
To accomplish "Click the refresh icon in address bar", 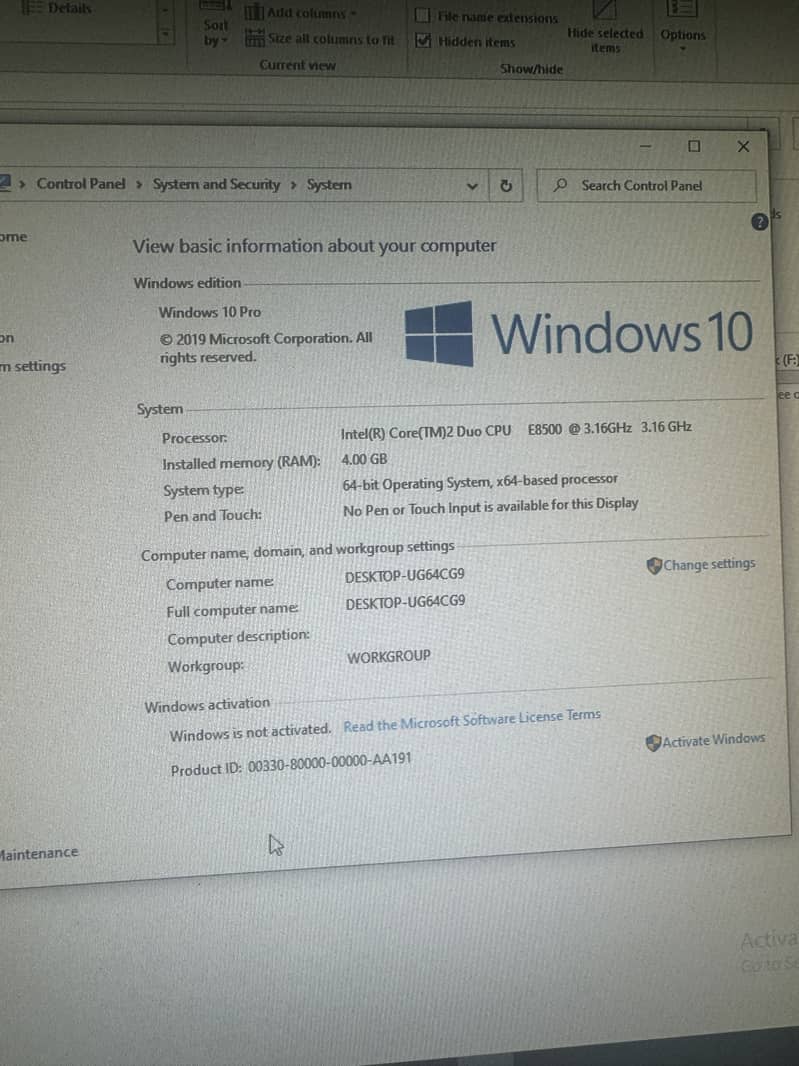I will pyautogui.click(x=505, y=186).
